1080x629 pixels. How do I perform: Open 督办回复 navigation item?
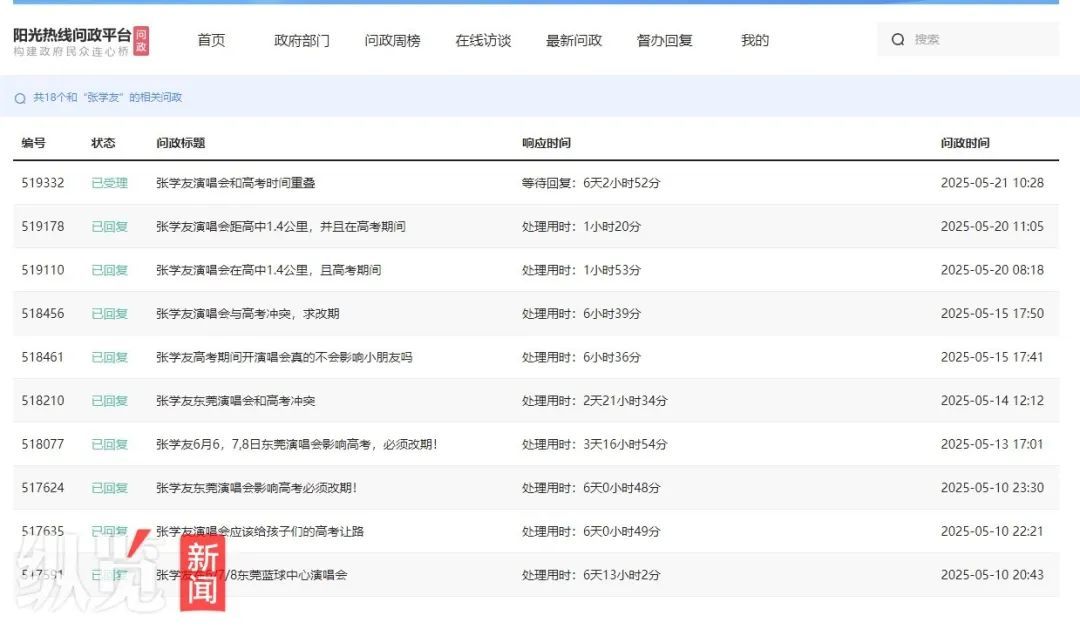click(x=665, y=41)
